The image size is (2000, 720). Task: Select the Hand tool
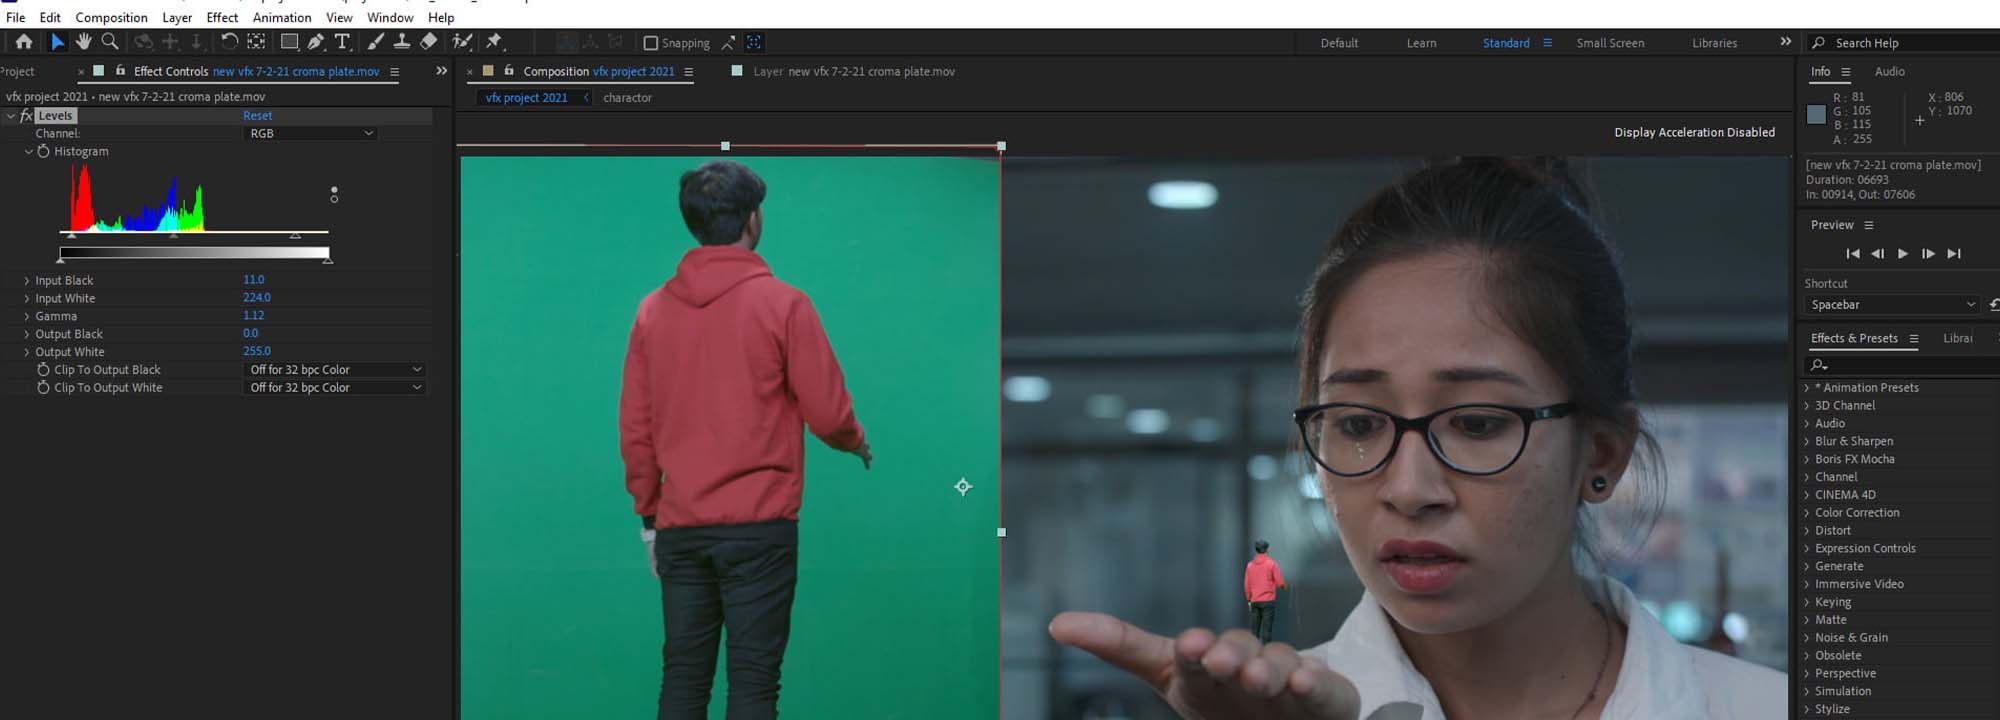(x=83, y=42)
